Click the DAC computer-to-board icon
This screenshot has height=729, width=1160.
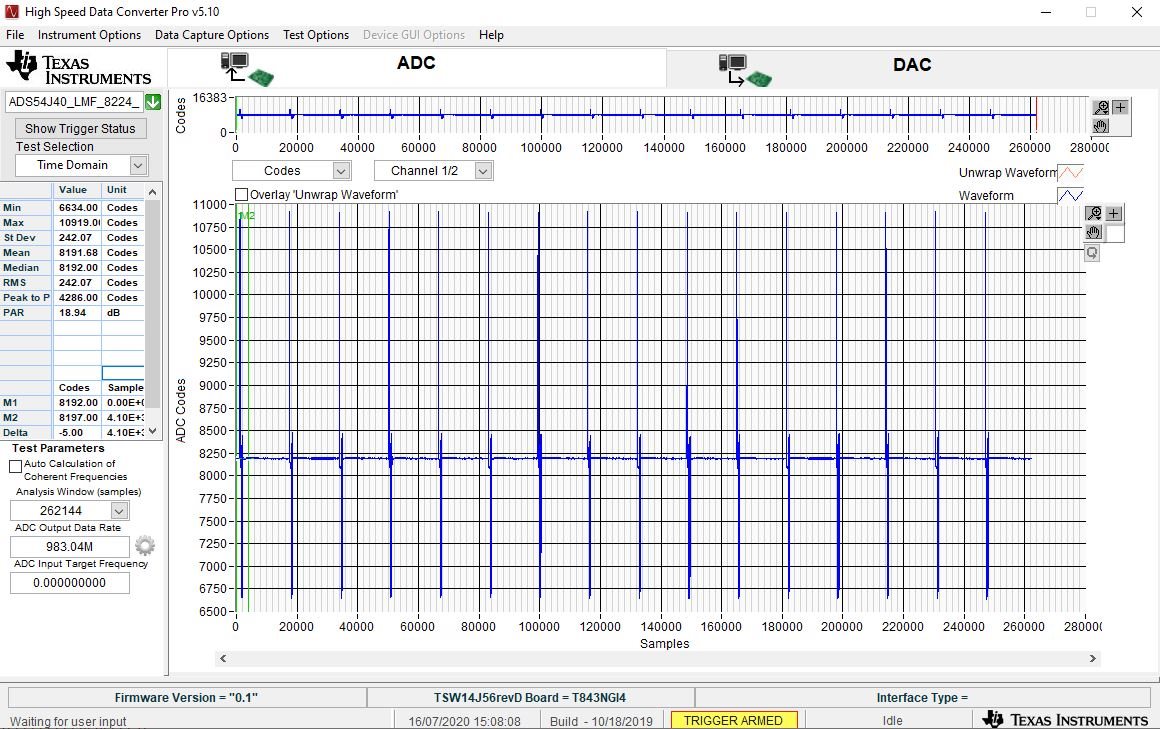coord(745,70)
